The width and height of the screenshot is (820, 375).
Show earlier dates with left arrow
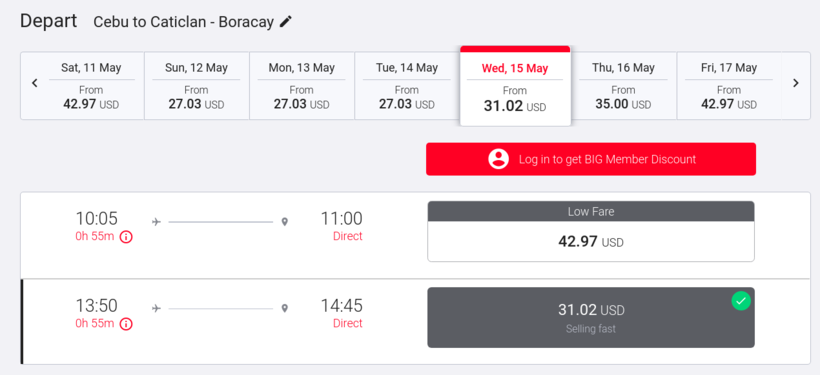pos(35,83)
